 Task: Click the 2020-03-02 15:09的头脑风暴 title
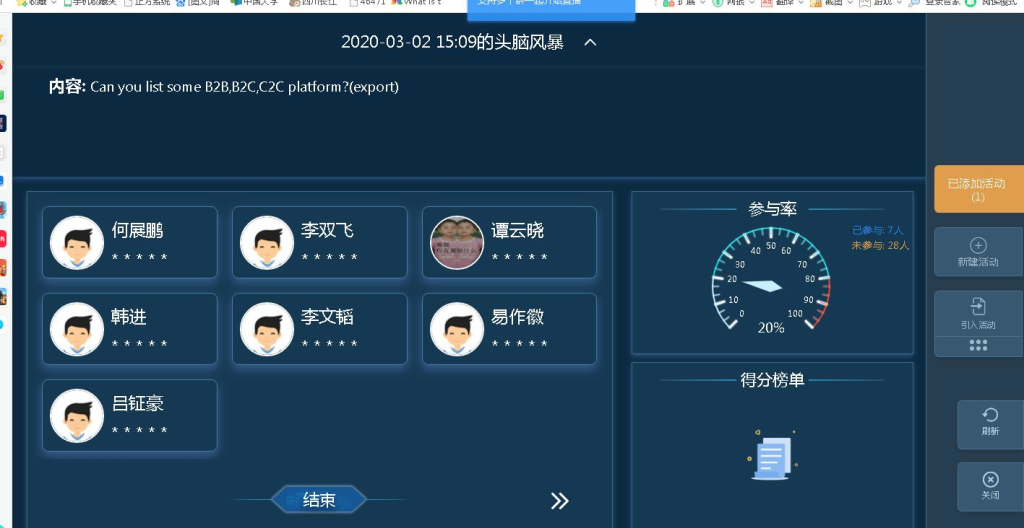click(452, 42)
